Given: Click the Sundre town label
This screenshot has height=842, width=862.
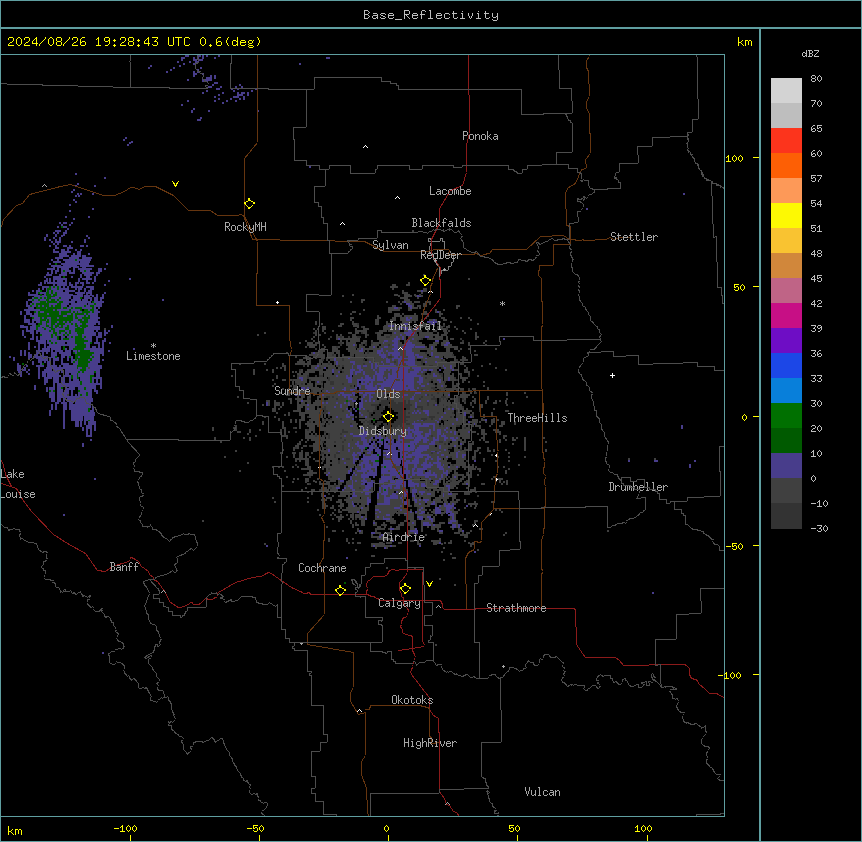Looking at the screenshot, I should pyautogui.click(x=292, y=391).
